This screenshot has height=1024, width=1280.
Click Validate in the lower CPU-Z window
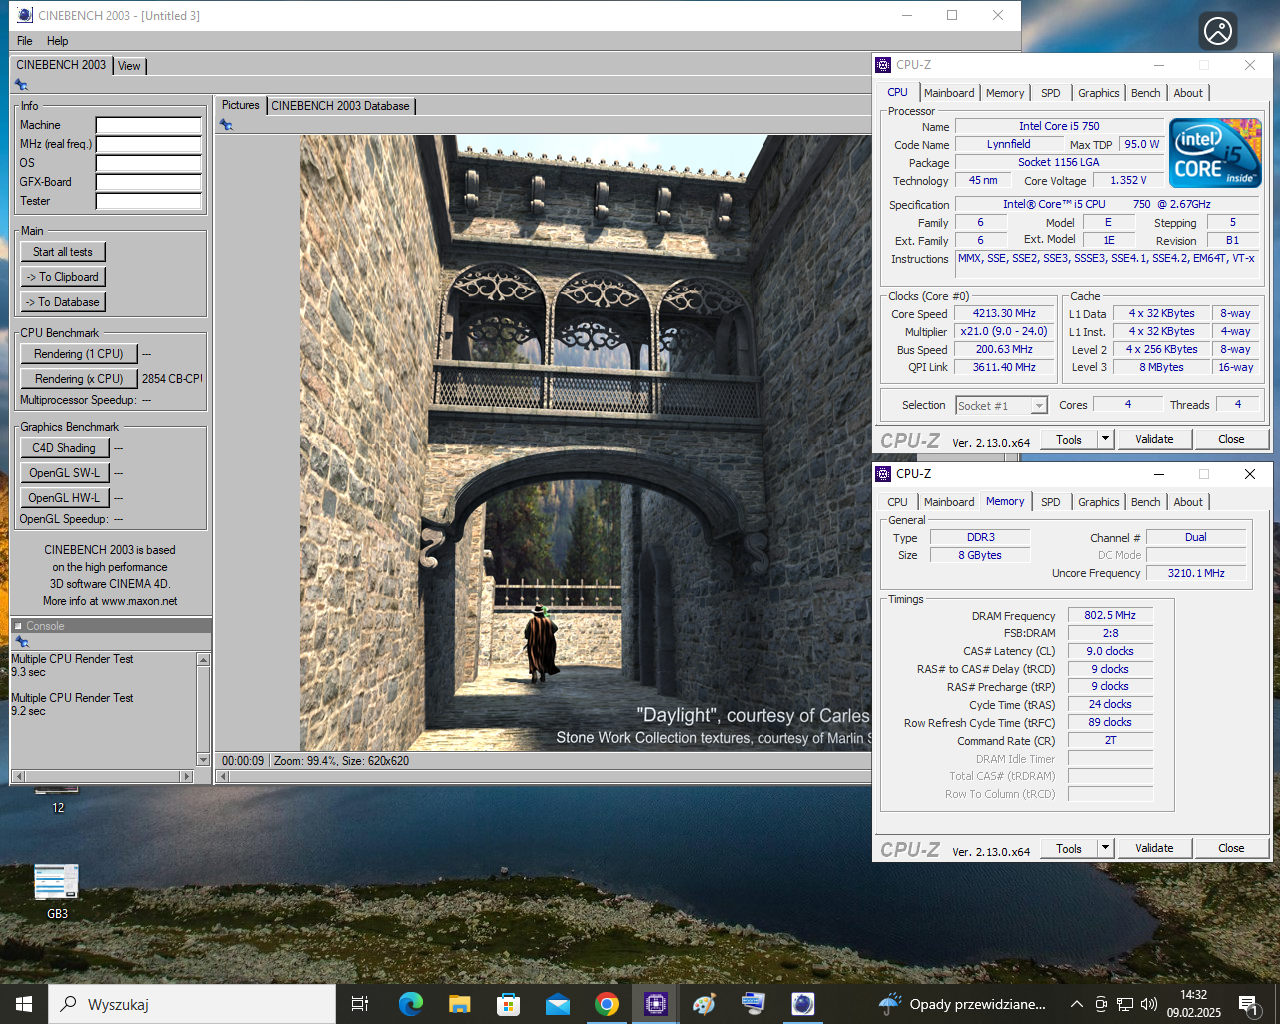pyautogui.click(x=1154, y=848)
